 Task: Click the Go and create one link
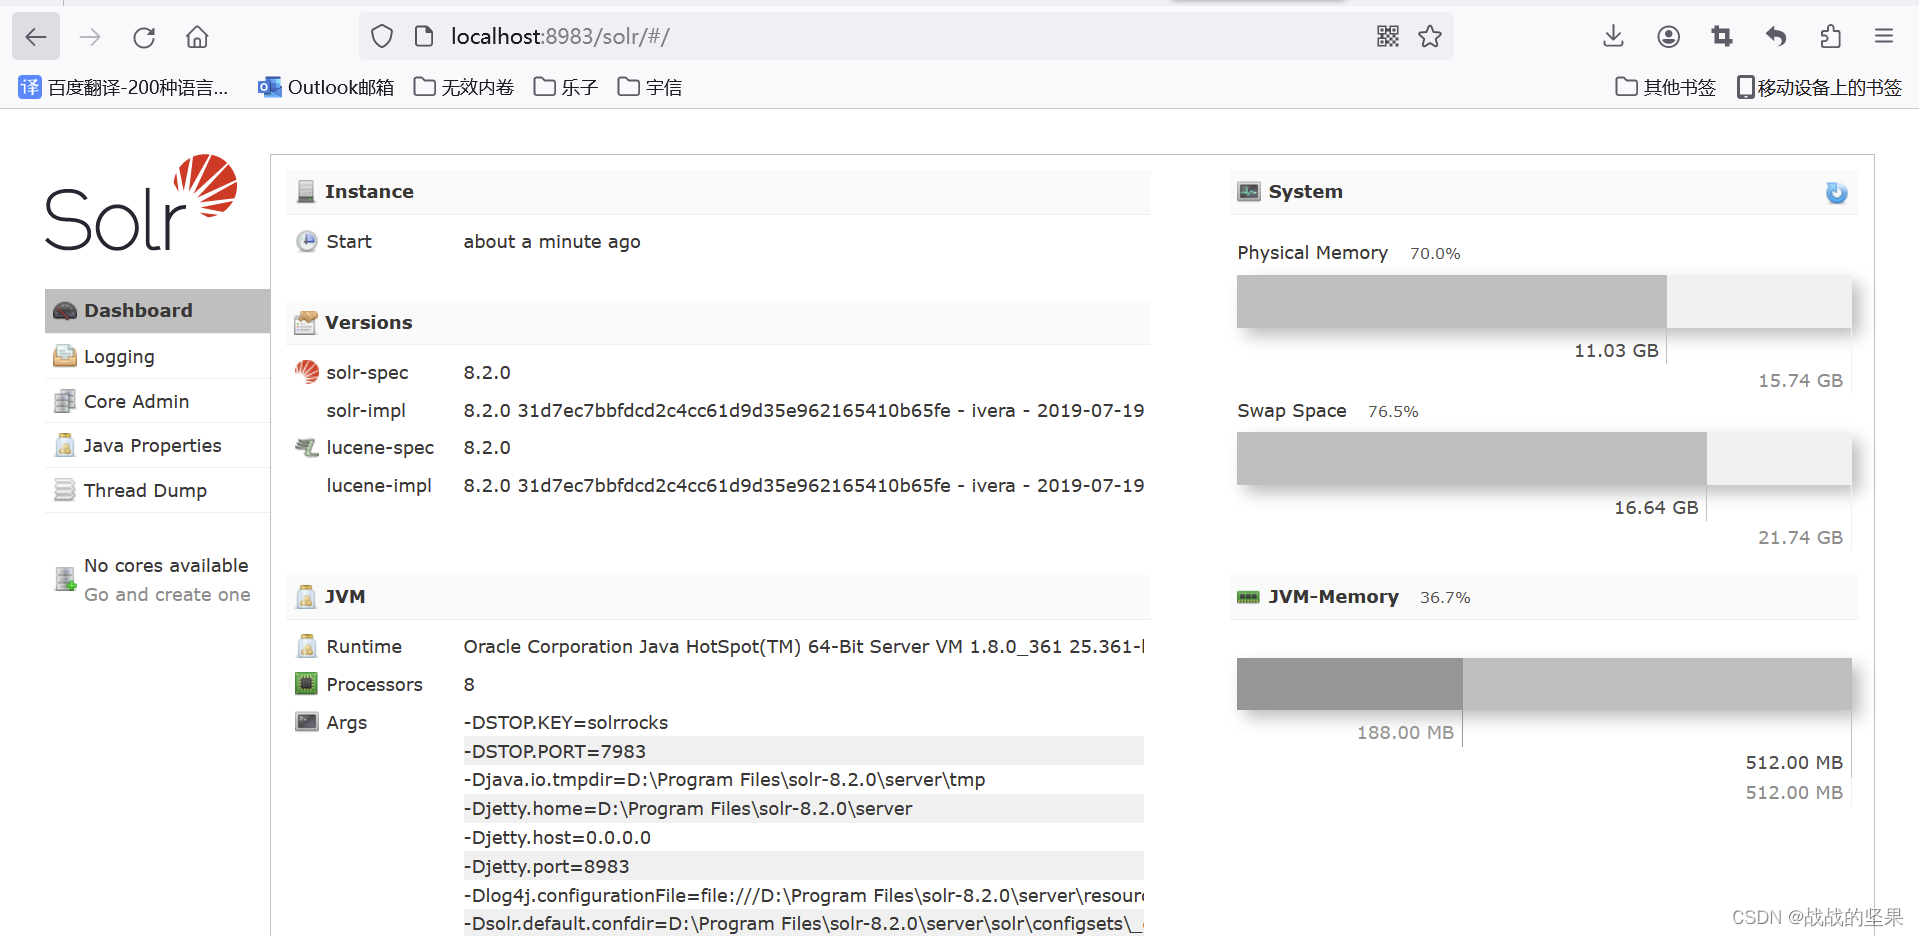[x=167, y=594]
